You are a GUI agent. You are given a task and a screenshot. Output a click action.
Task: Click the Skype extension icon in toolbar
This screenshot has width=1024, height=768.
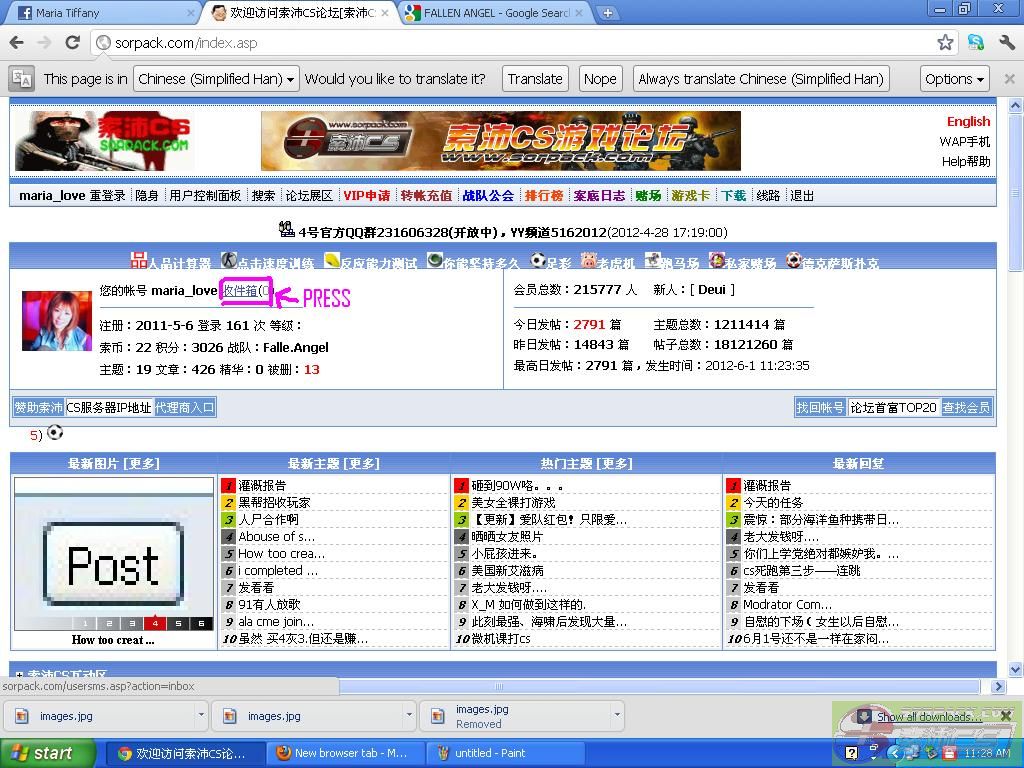tap(975, 42)
